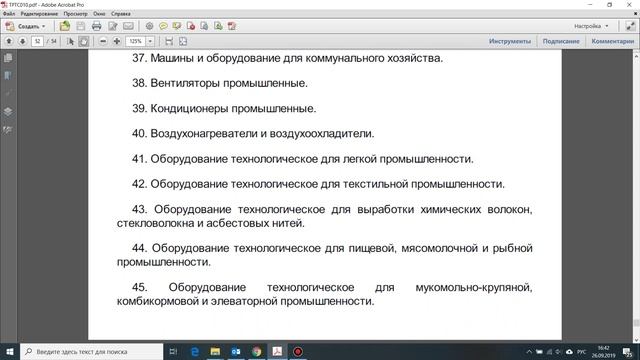The image size is (640, 360).
Task: Click the save floppy disk icon
Action: [x=81, y=27]
